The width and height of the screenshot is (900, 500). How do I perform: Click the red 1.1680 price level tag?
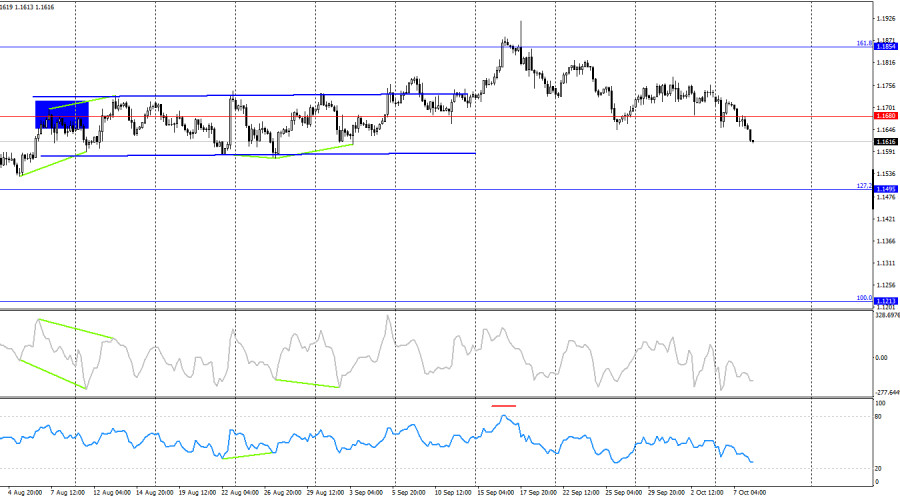tap(884, 117)
